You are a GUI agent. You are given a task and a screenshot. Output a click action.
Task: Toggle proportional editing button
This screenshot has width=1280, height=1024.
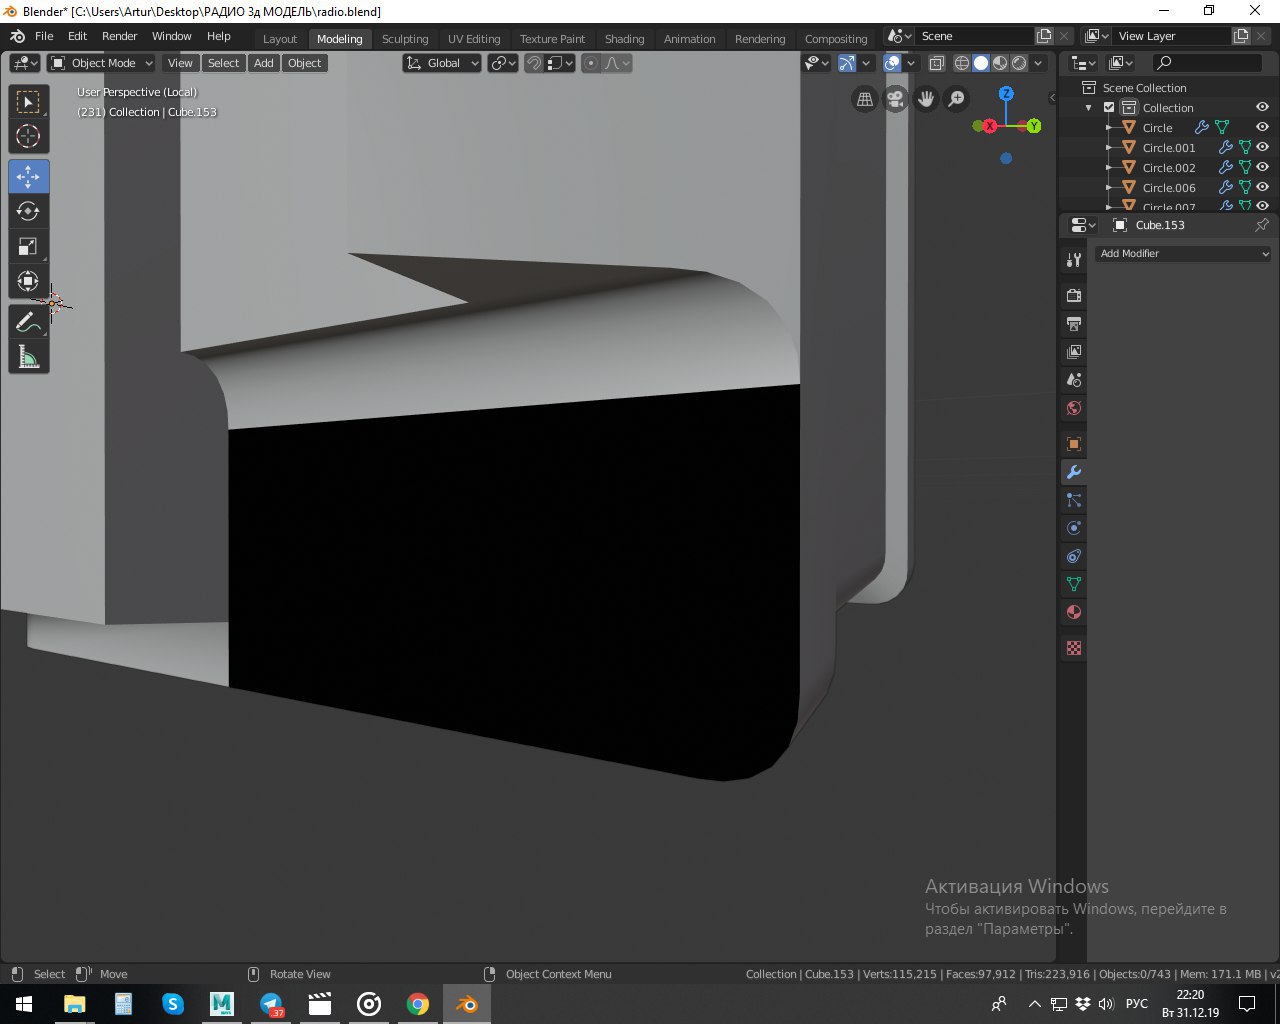(590, 63)
